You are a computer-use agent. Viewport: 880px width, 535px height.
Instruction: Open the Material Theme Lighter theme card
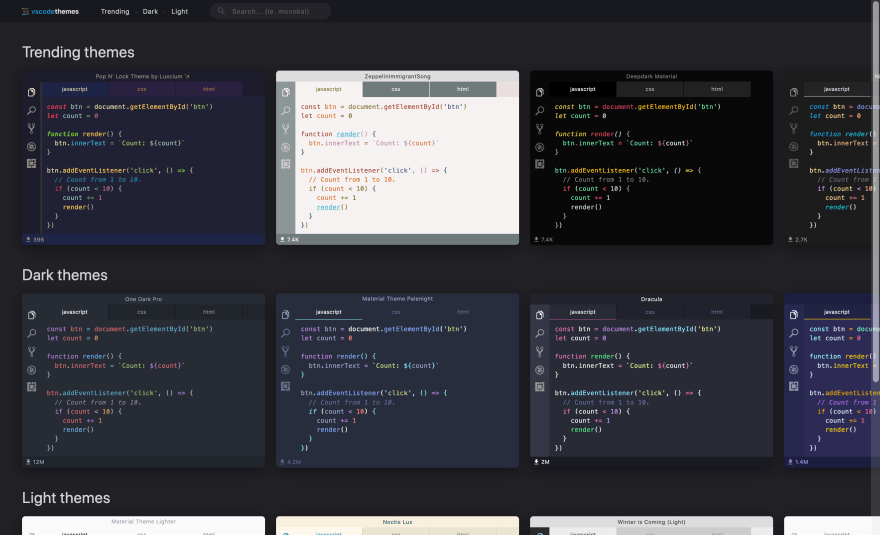pyautogui.click(x=143, y=525)
